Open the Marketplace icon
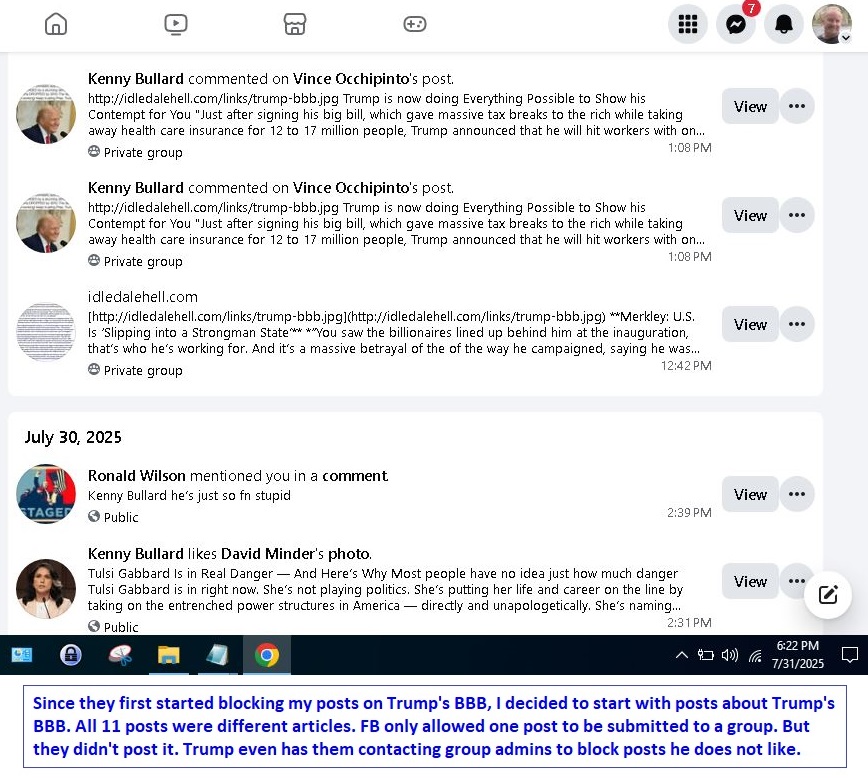The image size is (868, 783). (294, 25)
